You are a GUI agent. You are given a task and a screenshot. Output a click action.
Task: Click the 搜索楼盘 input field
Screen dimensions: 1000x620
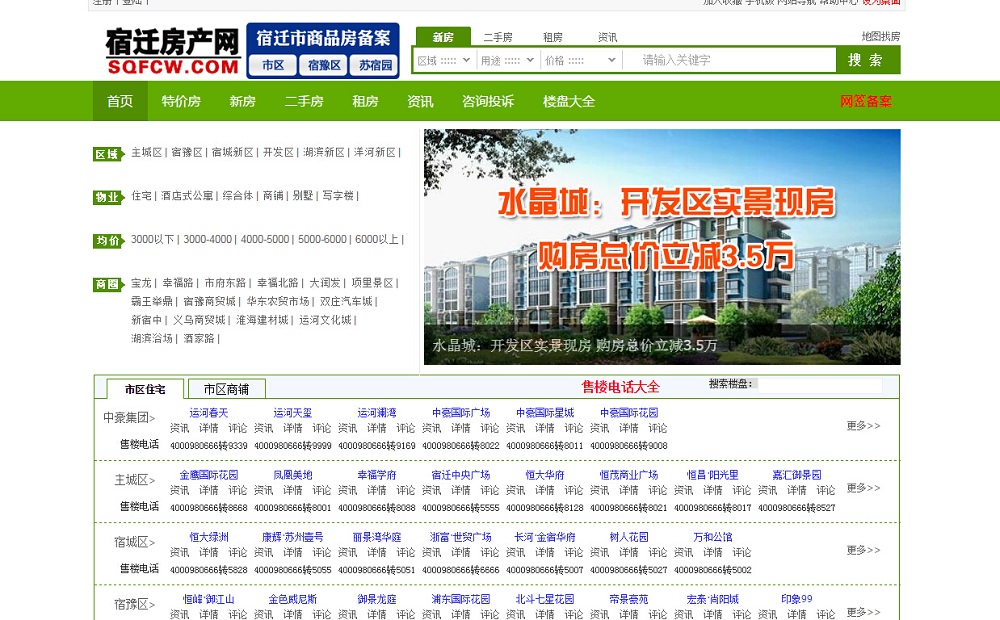click(820, 384)
